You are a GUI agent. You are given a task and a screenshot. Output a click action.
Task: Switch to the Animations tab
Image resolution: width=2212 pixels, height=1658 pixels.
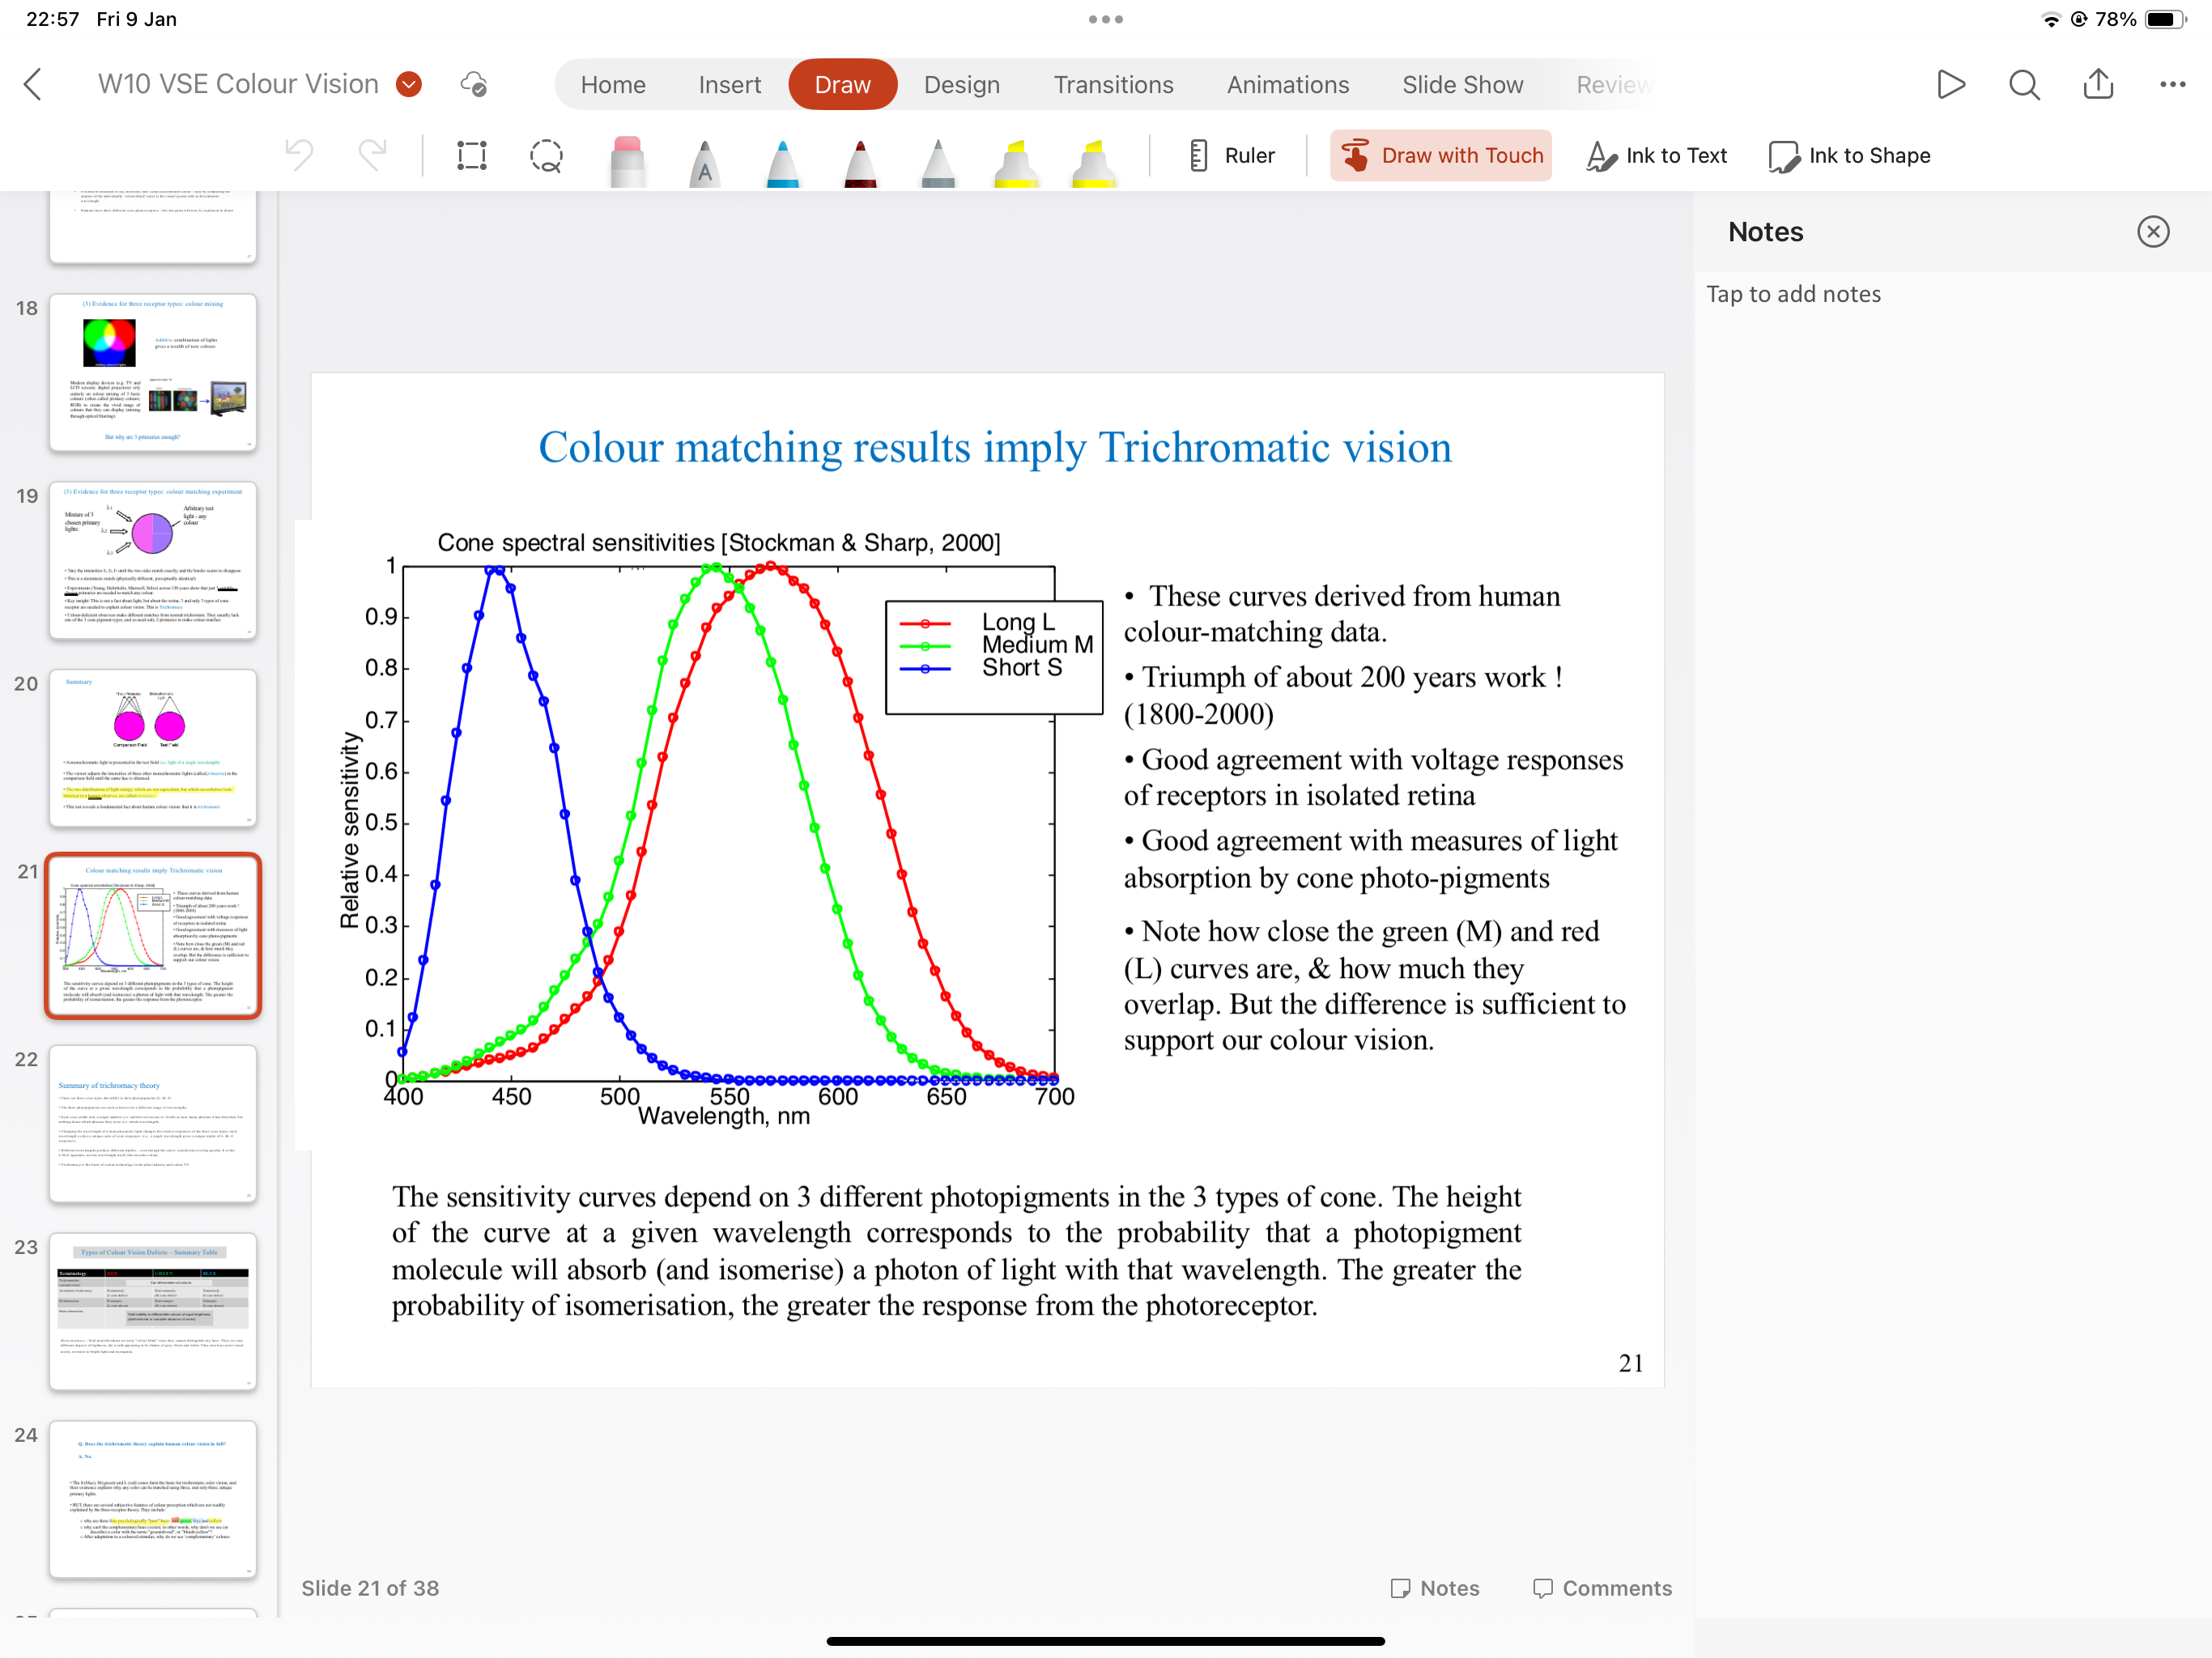(x=1288, y=84)
